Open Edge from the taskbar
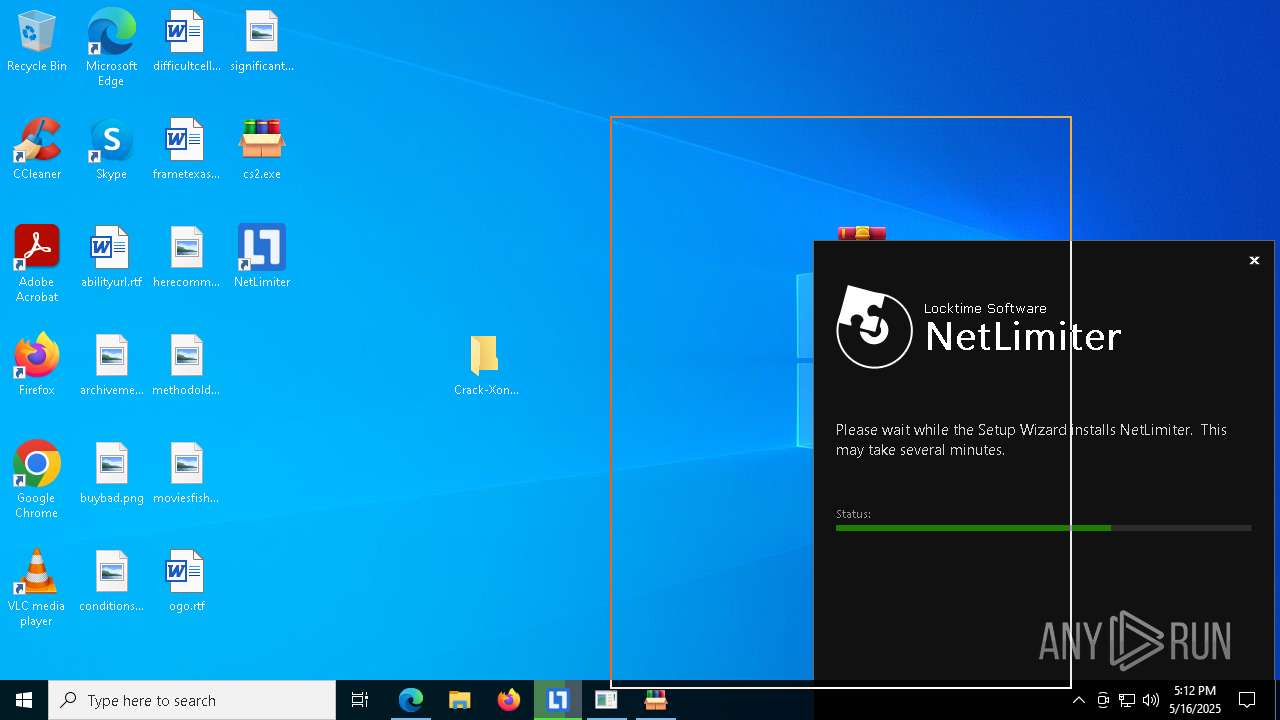 411,700
